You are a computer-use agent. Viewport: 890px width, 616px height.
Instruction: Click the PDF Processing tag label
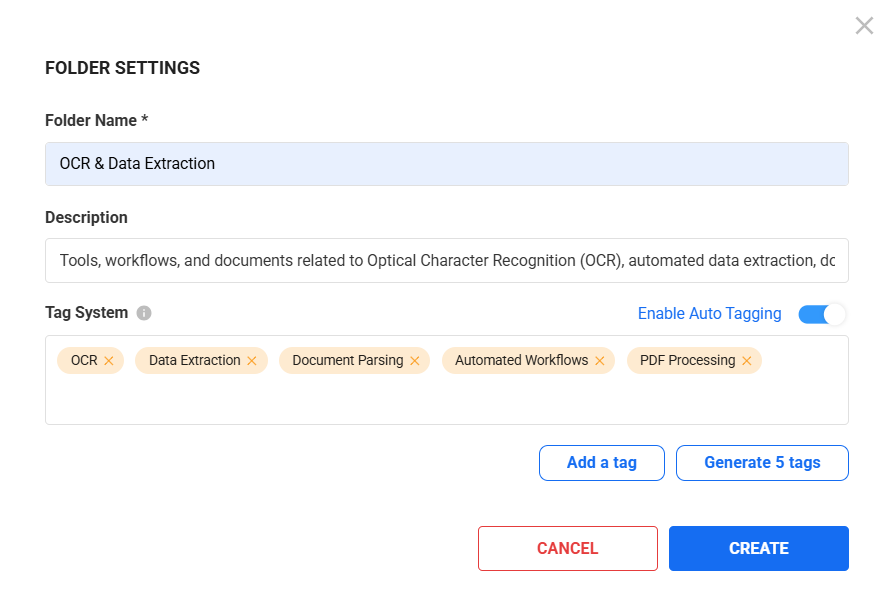[687, 361]
